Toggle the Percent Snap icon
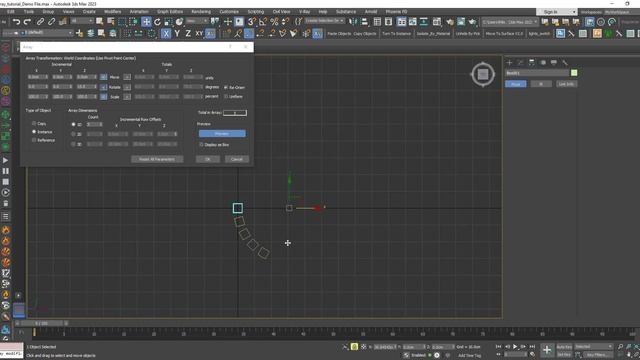This screenshot has width=640, height=360. (x=274, y=22)
